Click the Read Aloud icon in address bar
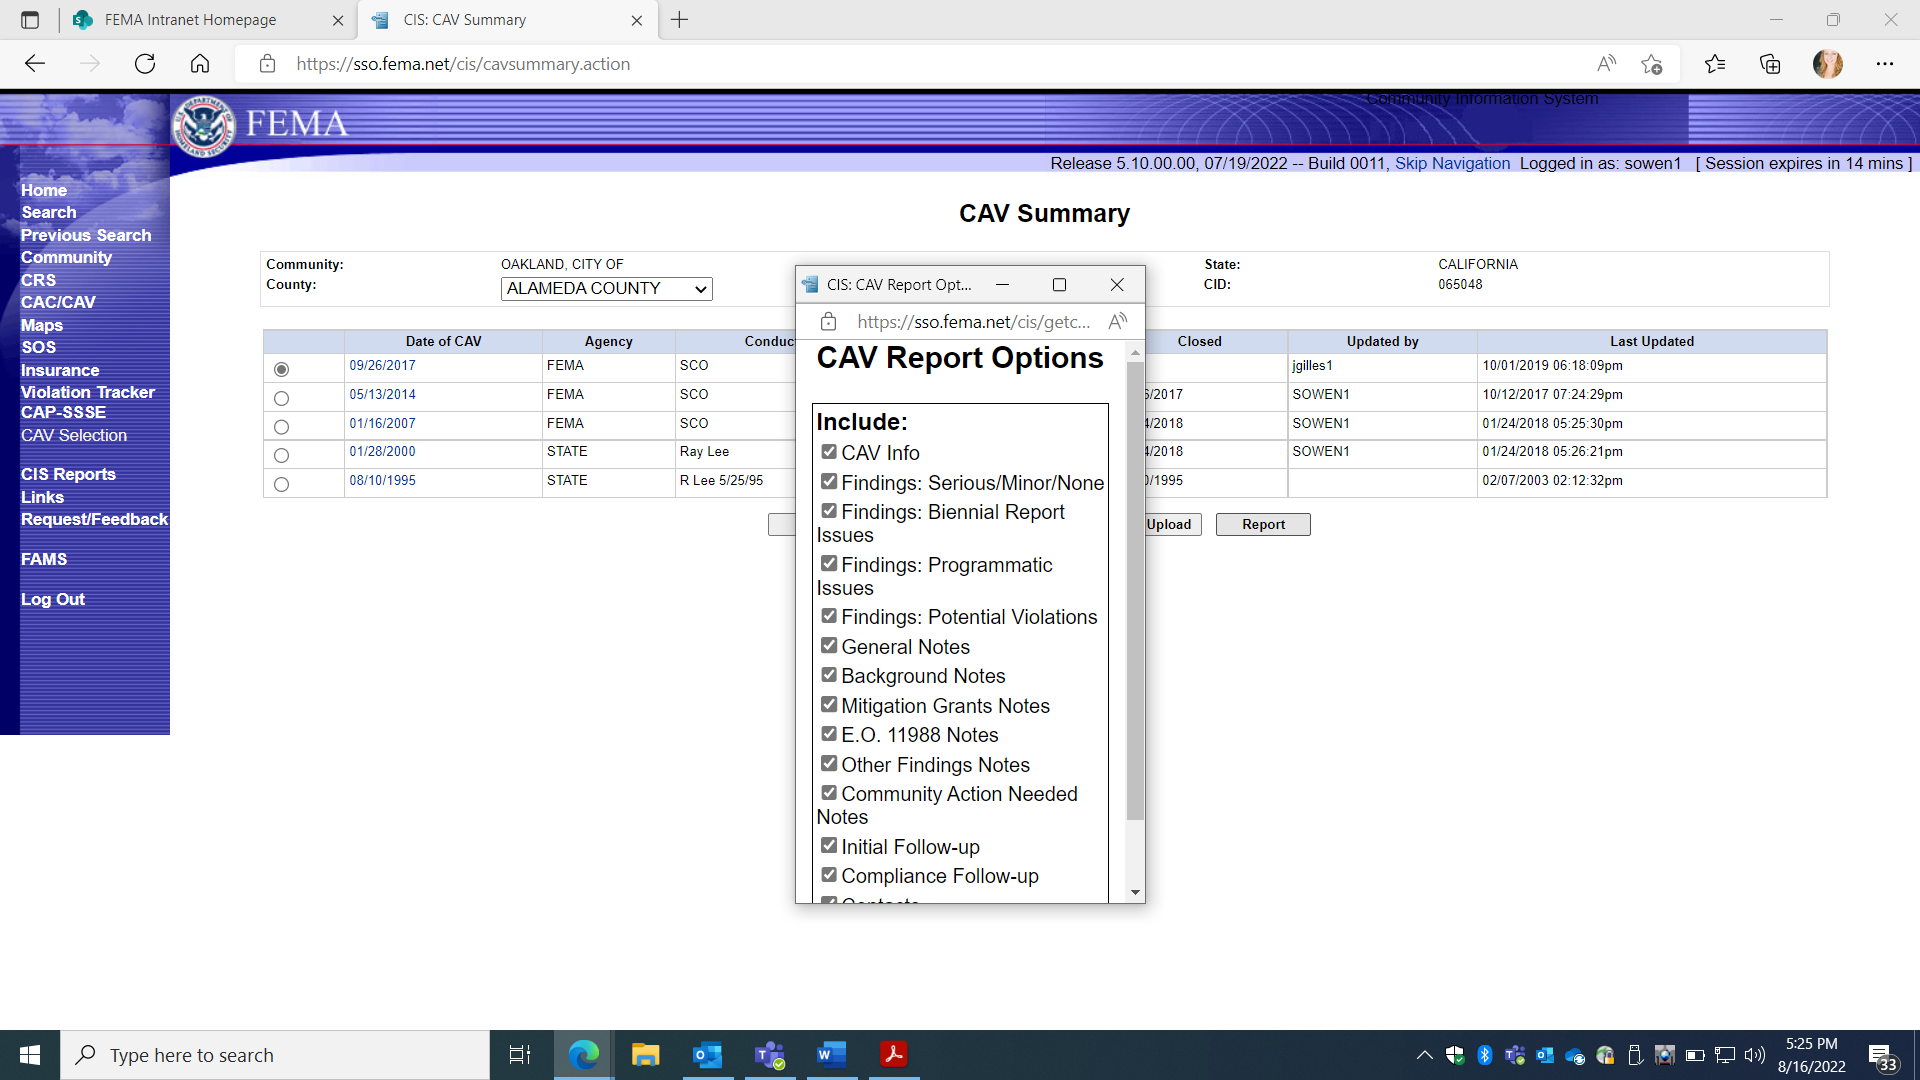The height and width of the screenshot is (1080, 1920). [x=1606, y=64]
